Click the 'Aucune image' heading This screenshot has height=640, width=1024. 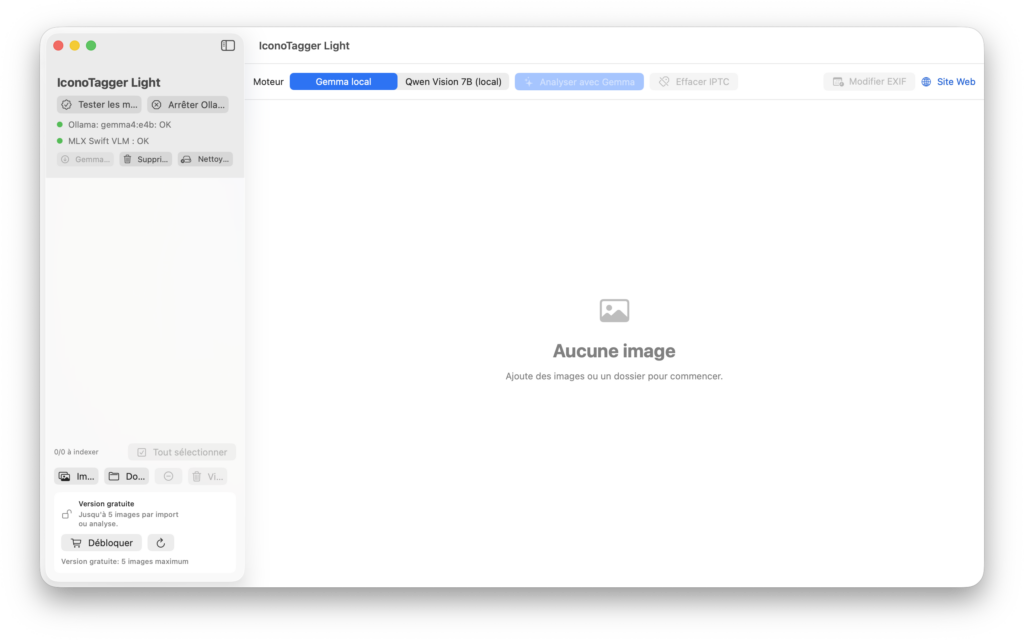point(614,351)
